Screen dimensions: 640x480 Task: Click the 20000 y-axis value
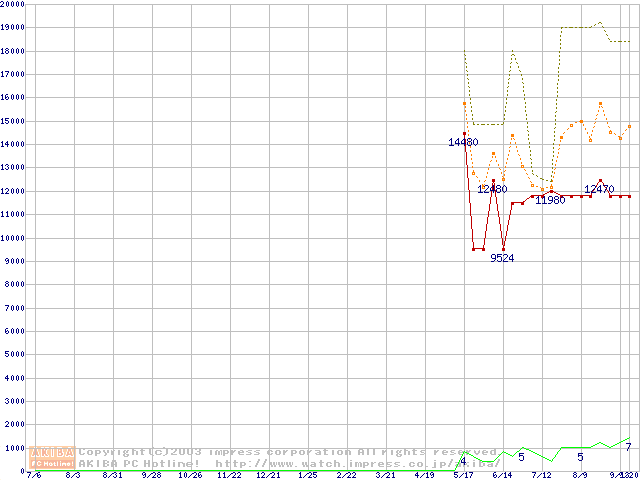pyautogui.click(x=14, y=5)
